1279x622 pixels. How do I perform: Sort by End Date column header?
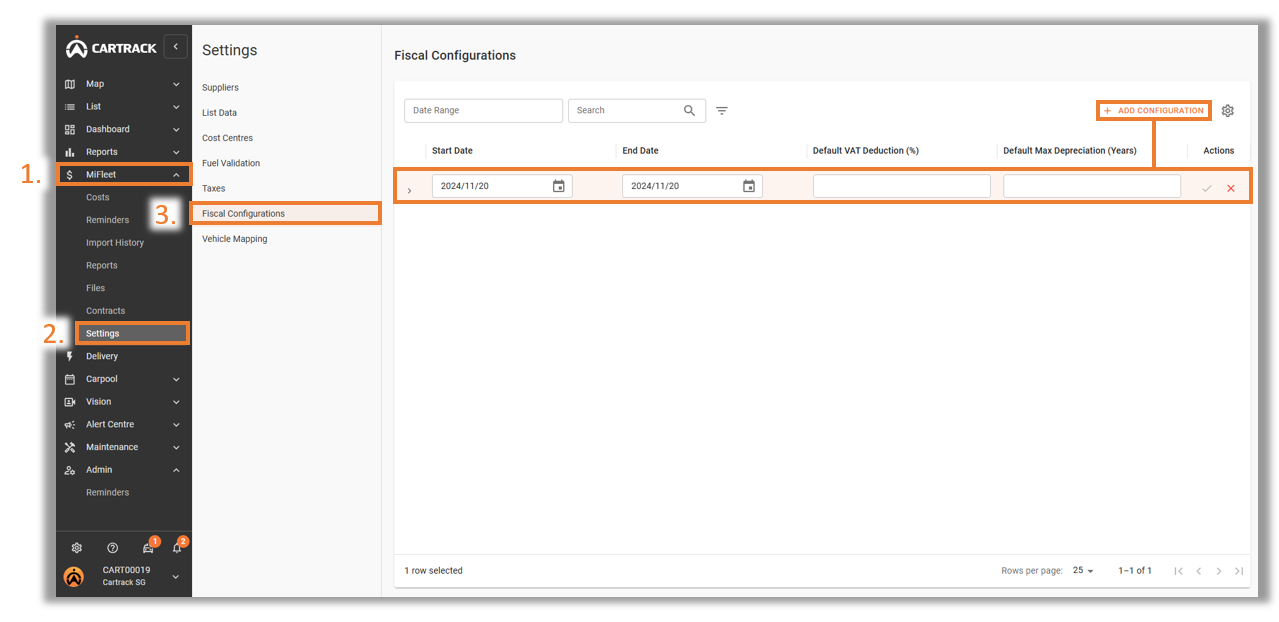click(640, 151)
